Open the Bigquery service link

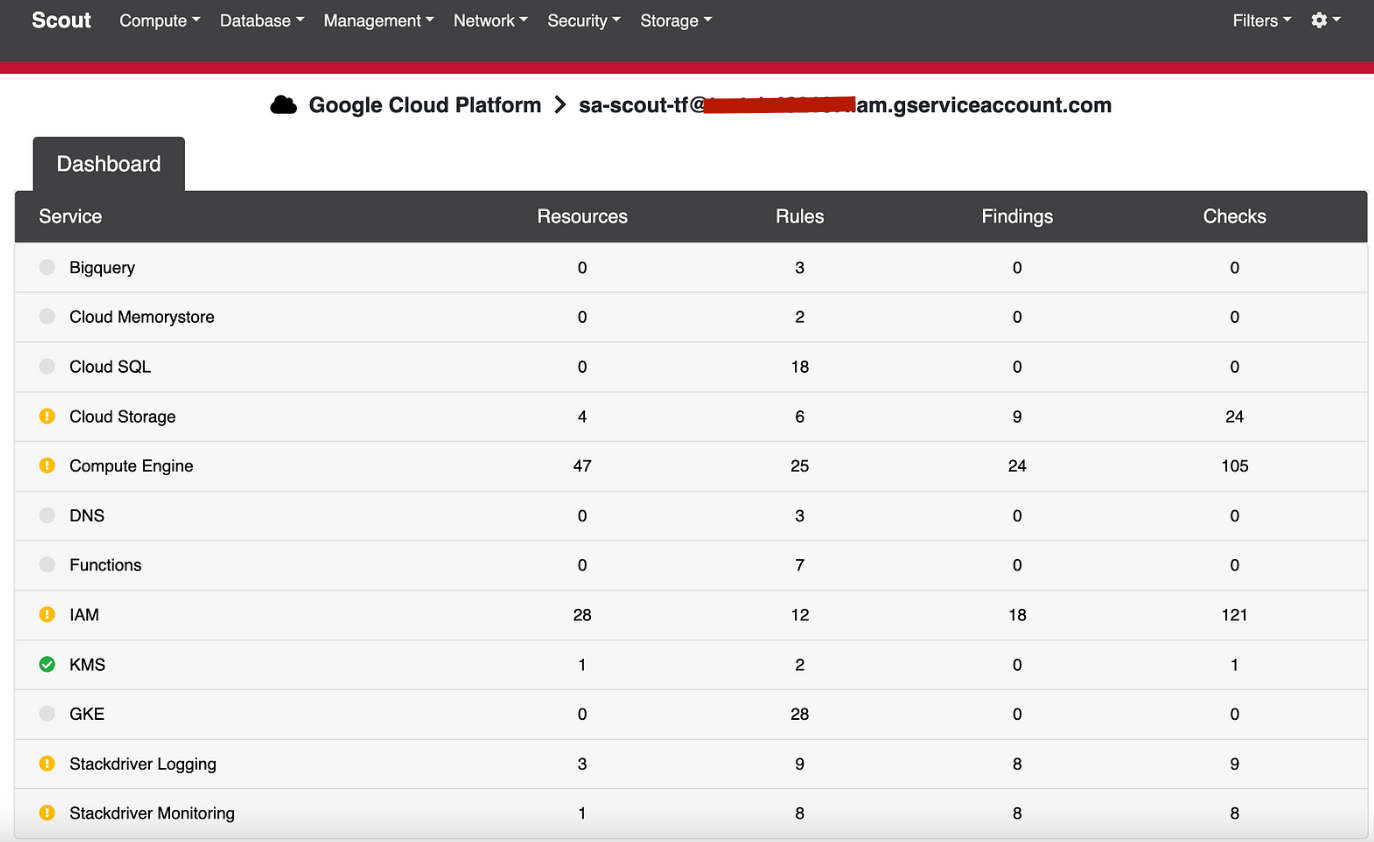pyautogui.click(x=102, y=267)
